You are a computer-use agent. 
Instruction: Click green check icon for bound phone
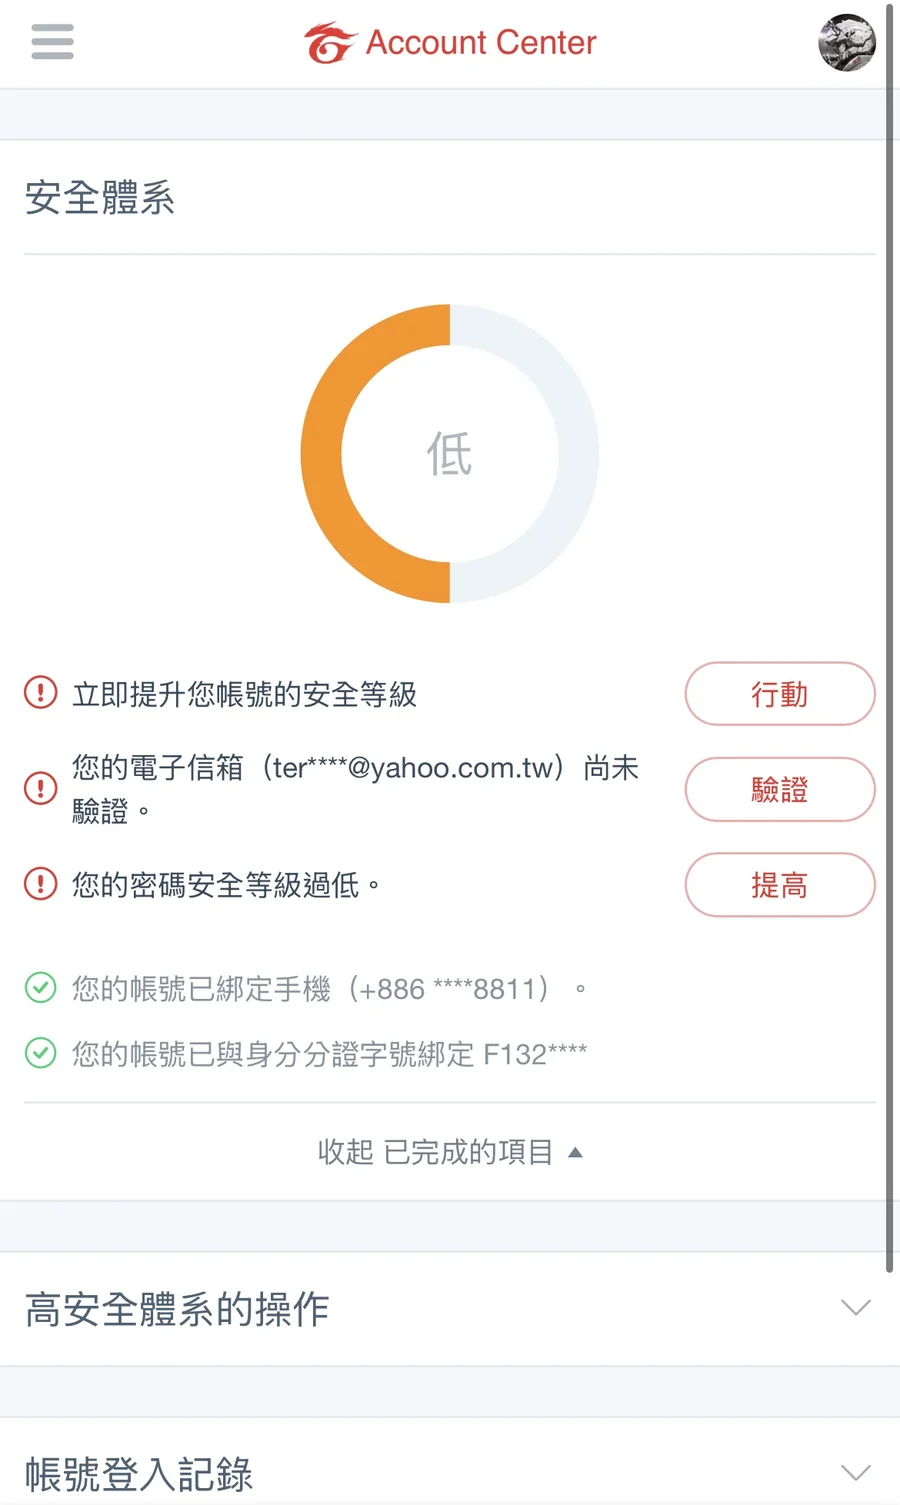(x=40, y=988)
